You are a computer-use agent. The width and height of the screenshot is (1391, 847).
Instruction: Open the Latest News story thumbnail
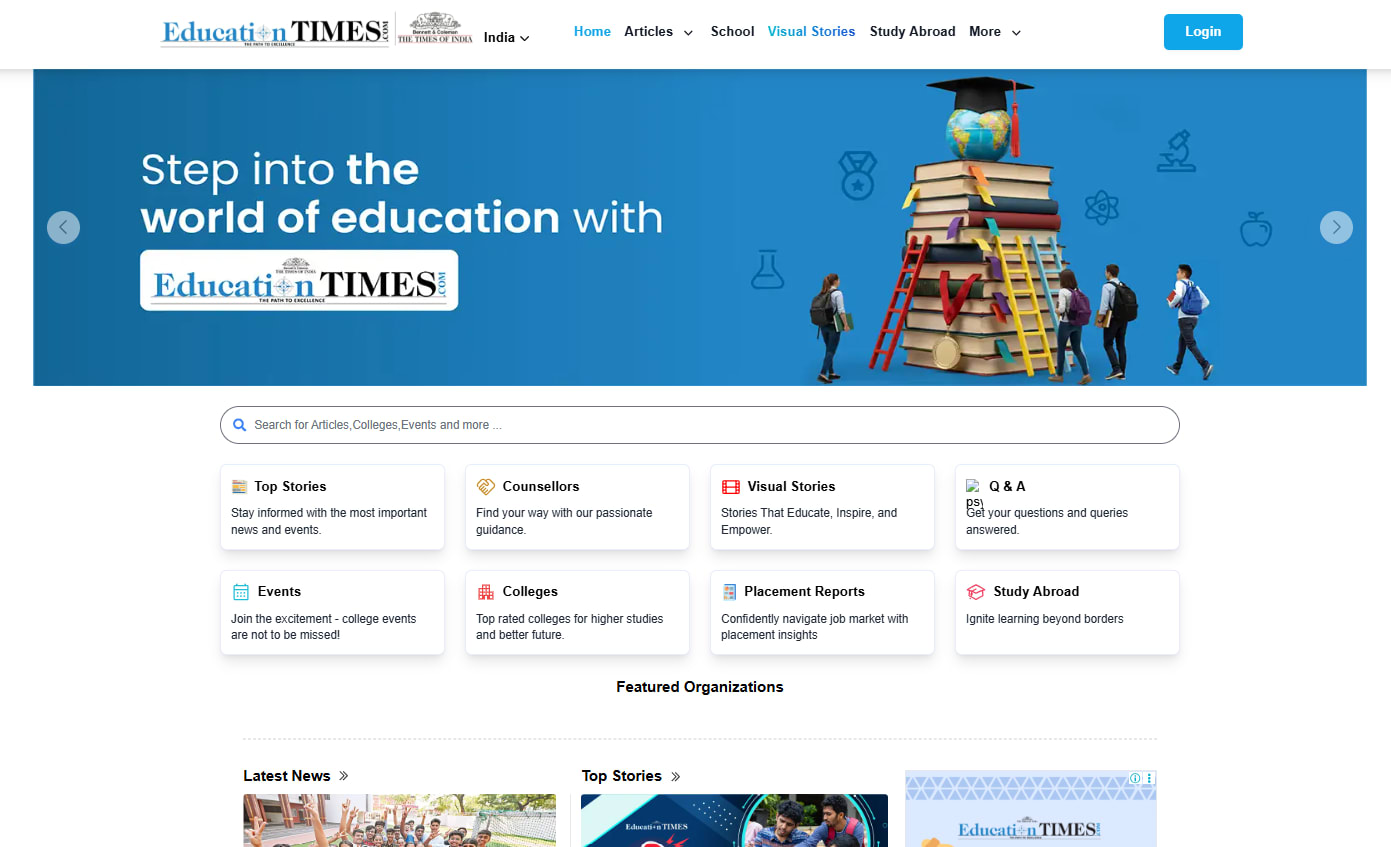[x=399, y=821]
